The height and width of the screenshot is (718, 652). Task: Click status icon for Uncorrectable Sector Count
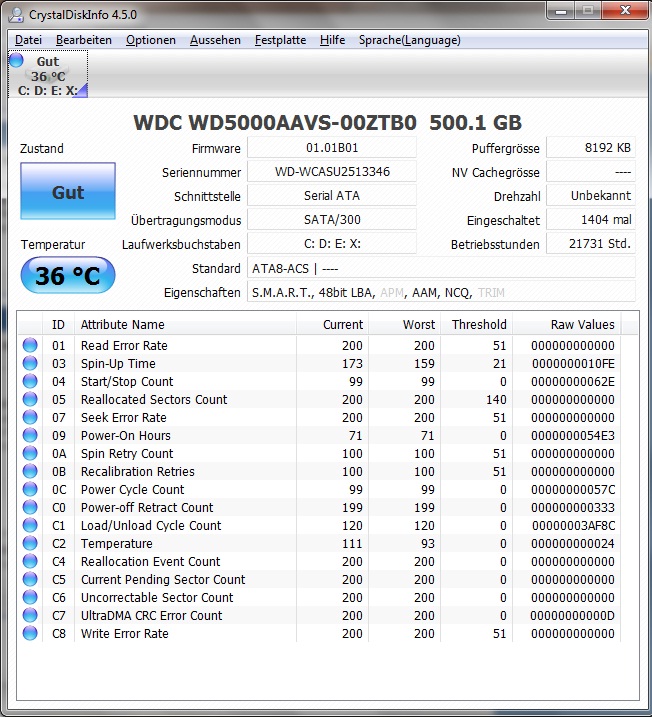pos(30,597)
